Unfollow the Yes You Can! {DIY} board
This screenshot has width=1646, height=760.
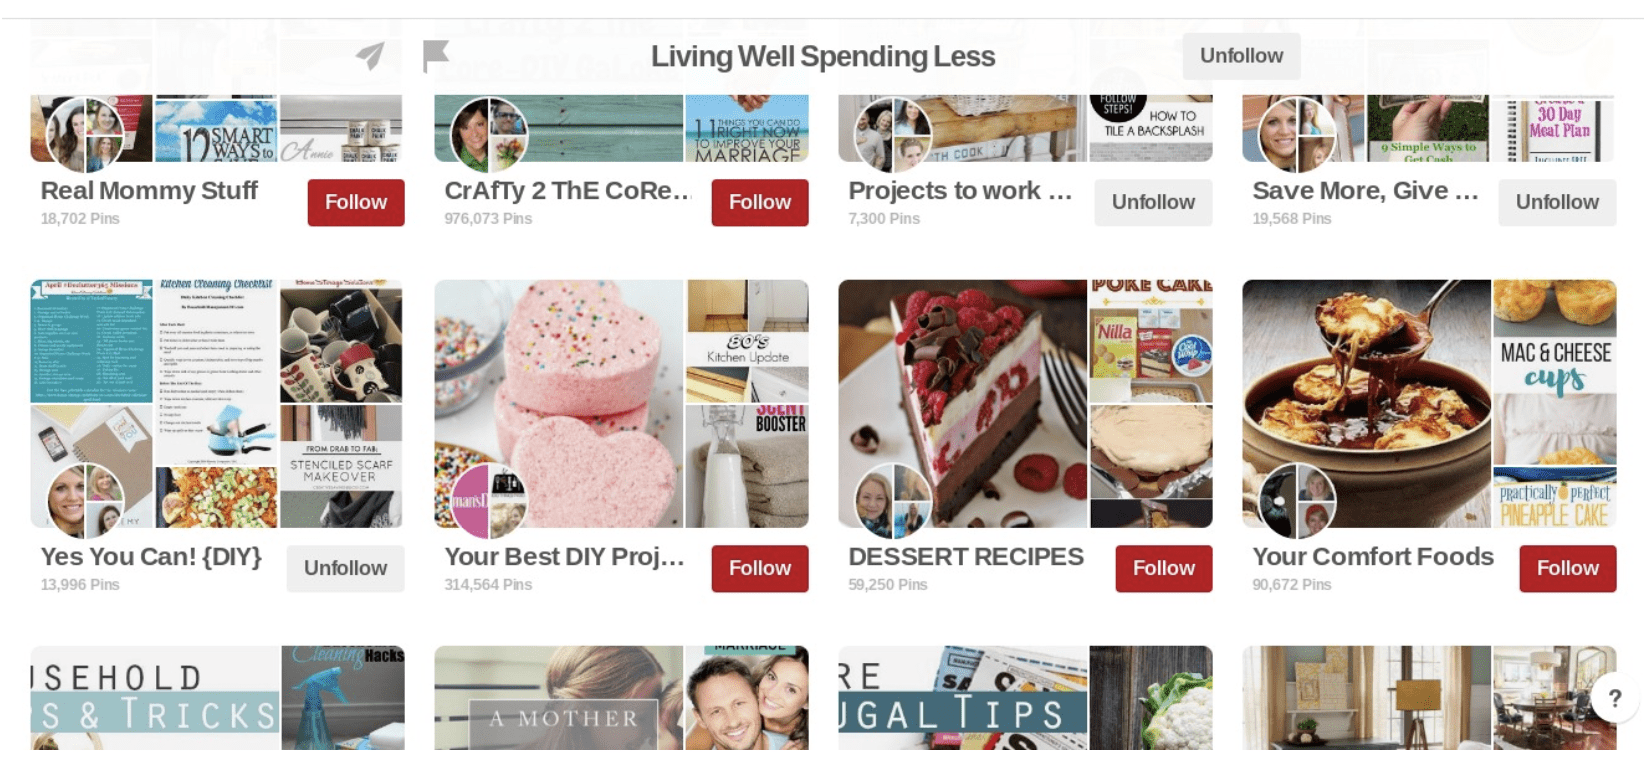(x=345, y=568)
